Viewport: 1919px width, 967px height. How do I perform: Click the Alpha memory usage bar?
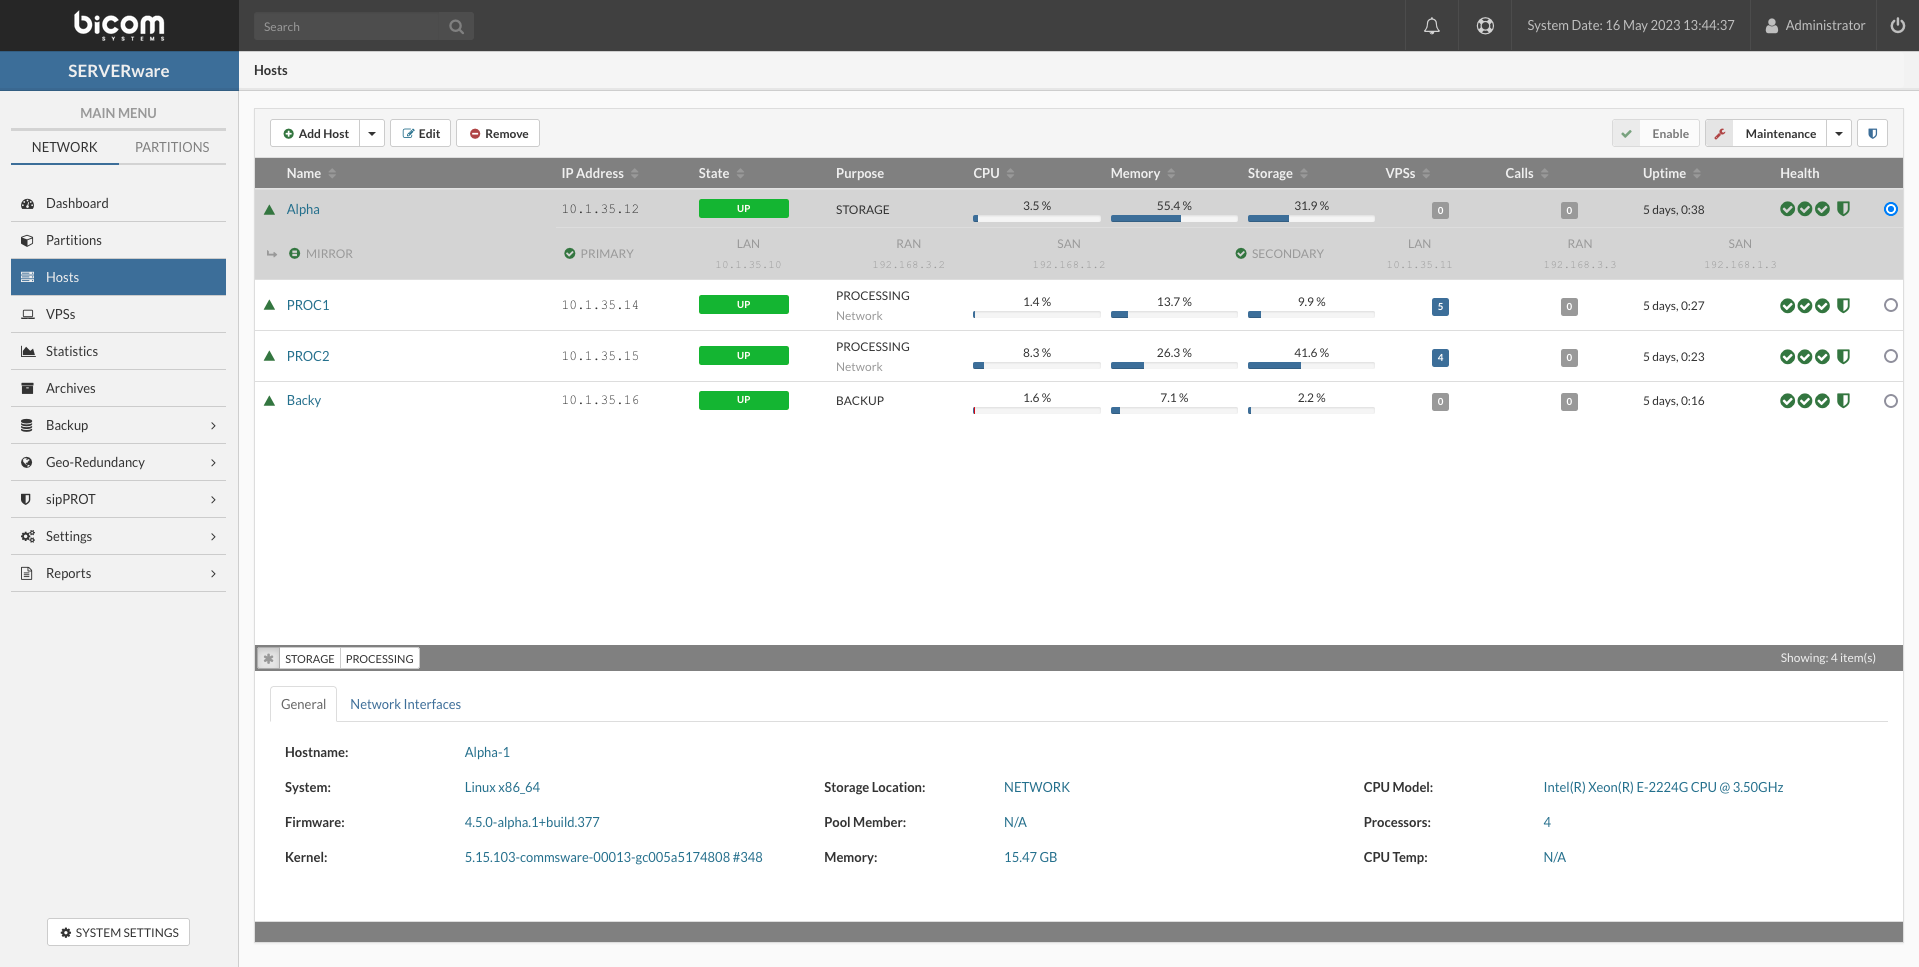(1173, 218)
